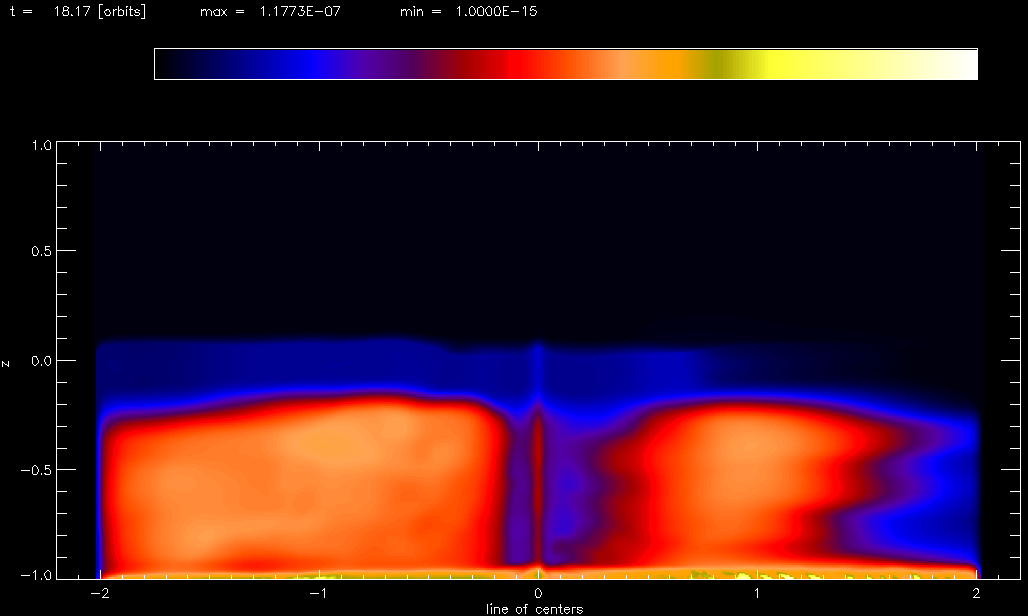
Task: Click the x-axis tick label 1
Action: click(758, 593)
